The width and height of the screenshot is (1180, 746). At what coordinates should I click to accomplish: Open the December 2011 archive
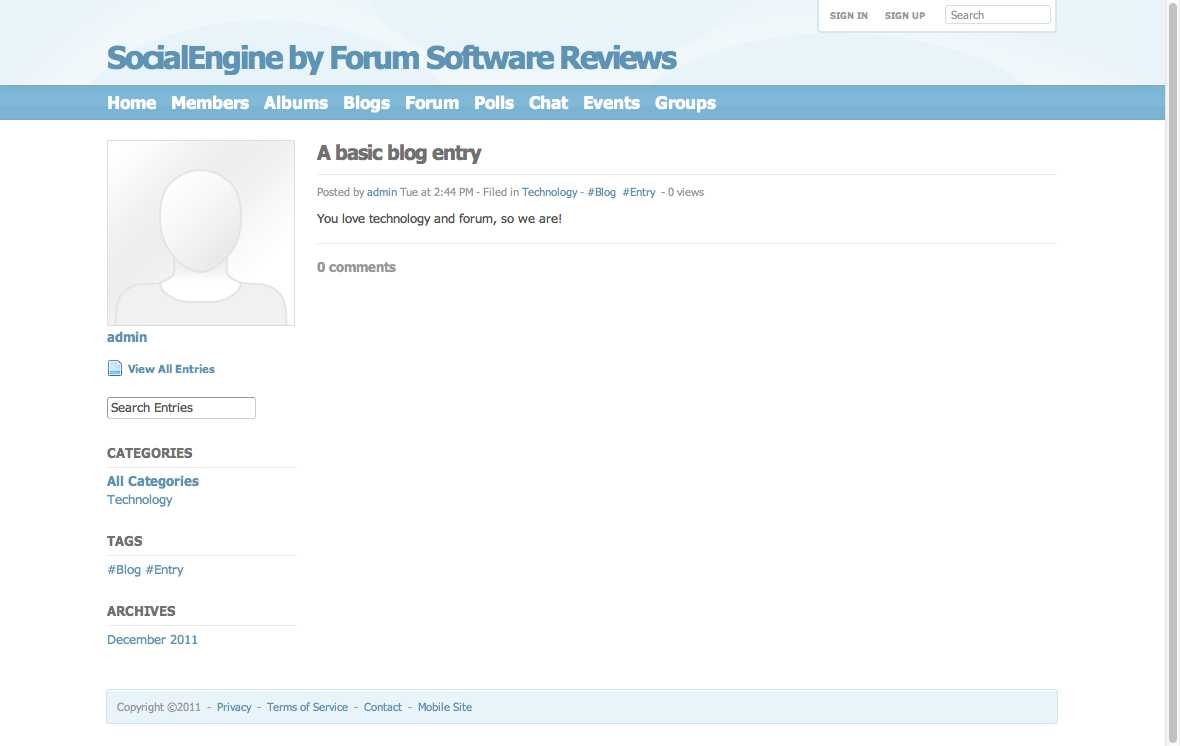pyautogui.click(x=152, y=639)
